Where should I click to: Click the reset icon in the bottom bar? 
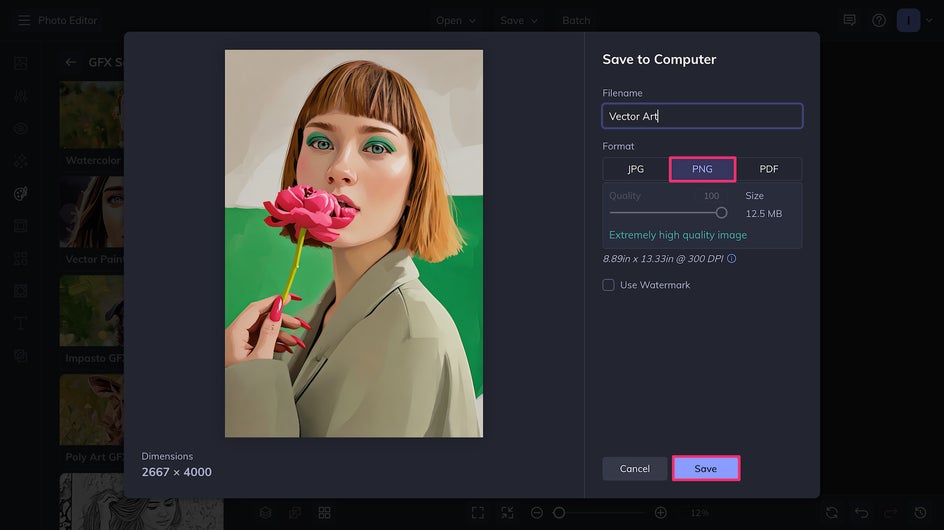pos(832,513)
